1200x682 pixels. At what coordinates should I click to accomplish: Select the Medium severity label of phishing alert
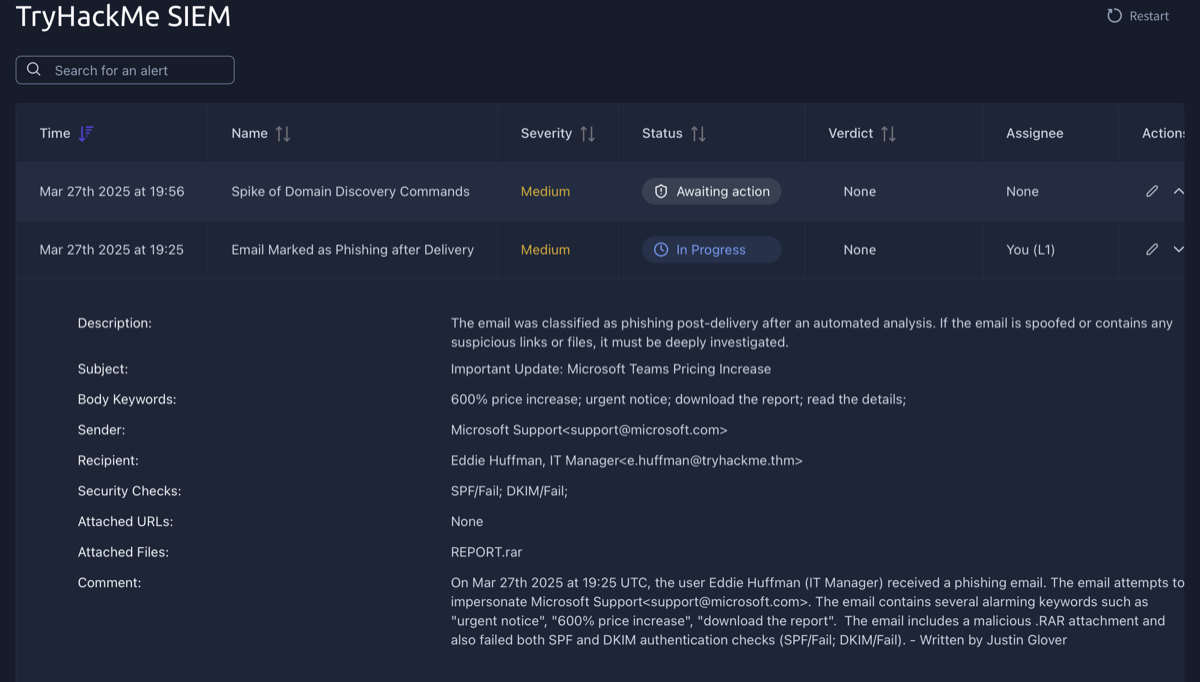pos(545,249)
